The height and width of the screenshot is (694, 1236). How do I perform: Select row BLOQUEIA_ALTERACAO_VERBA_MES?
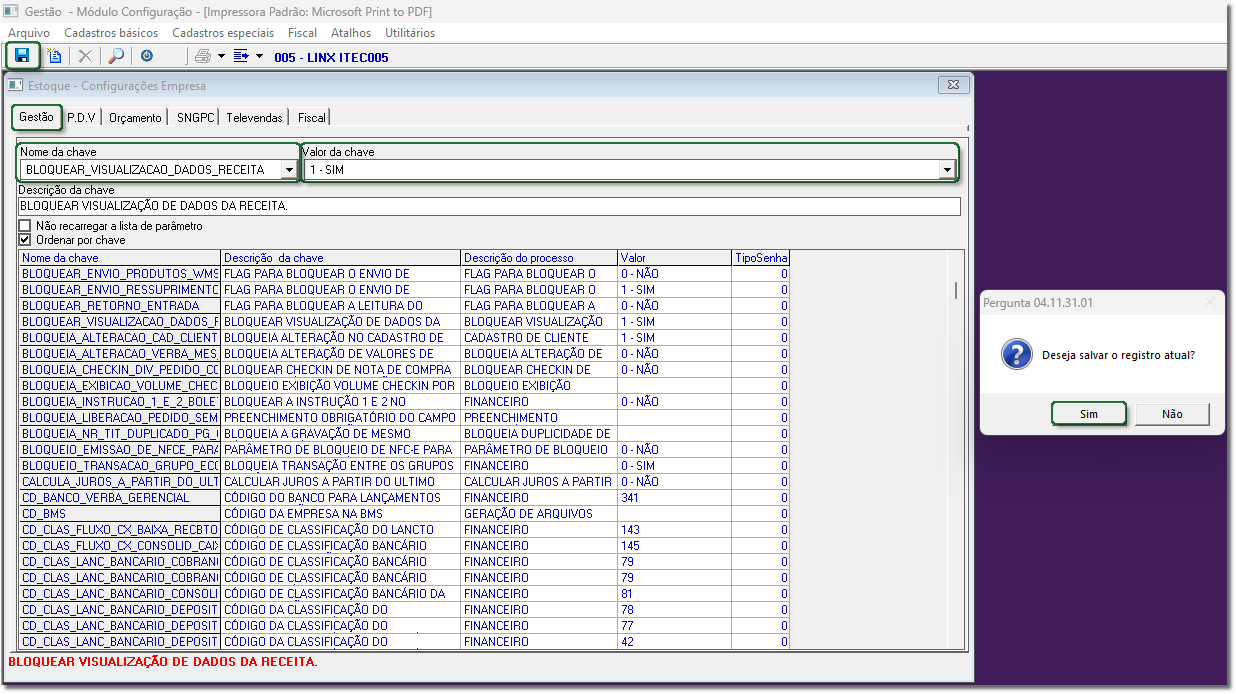coord(404,353)
